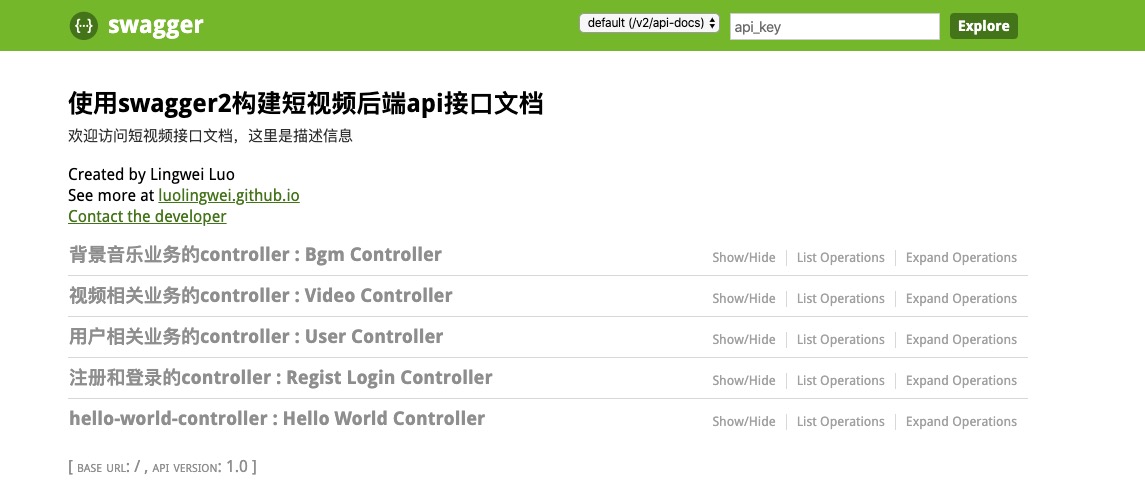
Task: Click Expand Operations for Bgm Controller
Action: click(x=961, y=257)
